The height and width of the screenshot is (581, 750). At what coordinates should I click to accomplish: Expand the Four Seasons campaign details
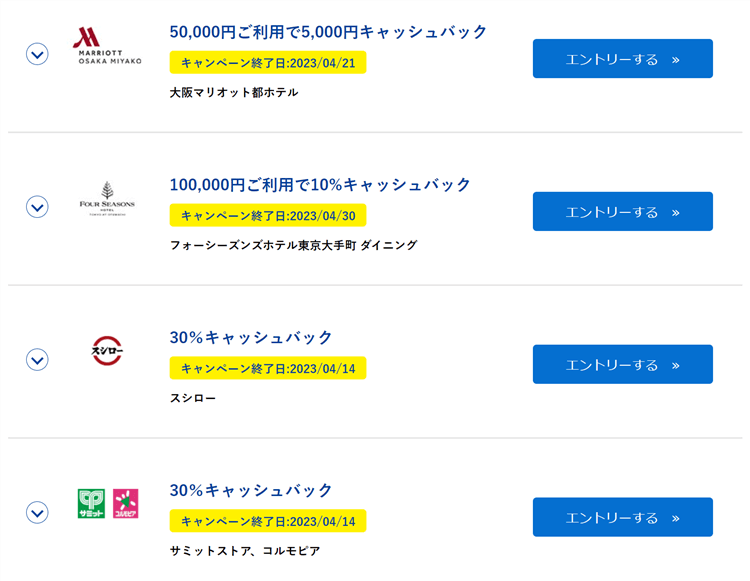(37, 207)
